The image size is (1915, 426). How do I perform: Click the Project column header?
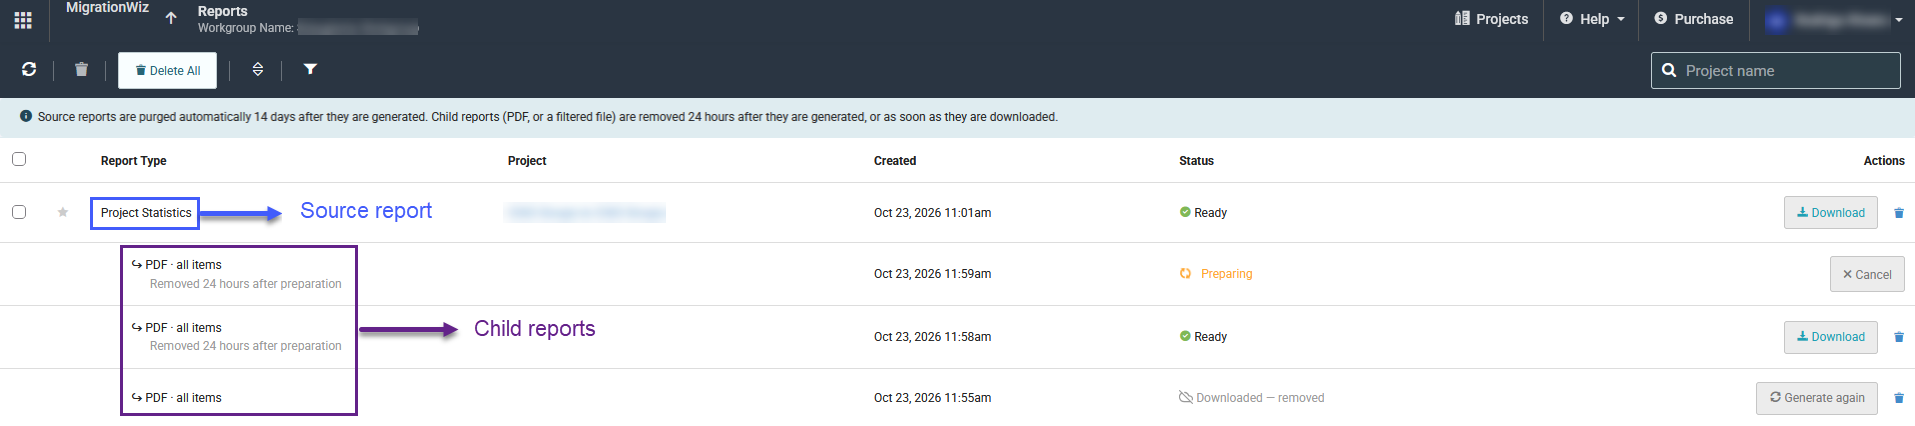pos(527,161)
